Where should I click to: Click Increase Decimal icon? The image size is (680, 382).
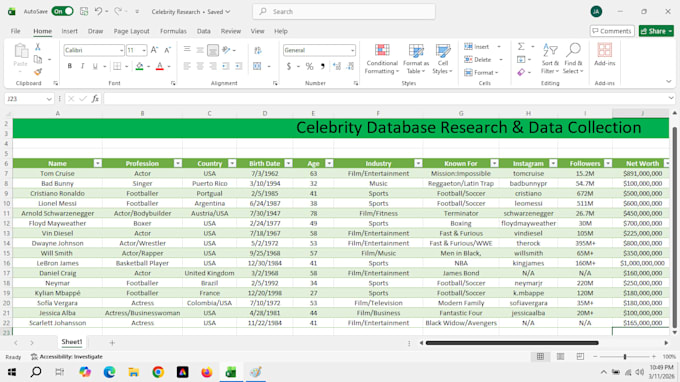click(337, 66)
